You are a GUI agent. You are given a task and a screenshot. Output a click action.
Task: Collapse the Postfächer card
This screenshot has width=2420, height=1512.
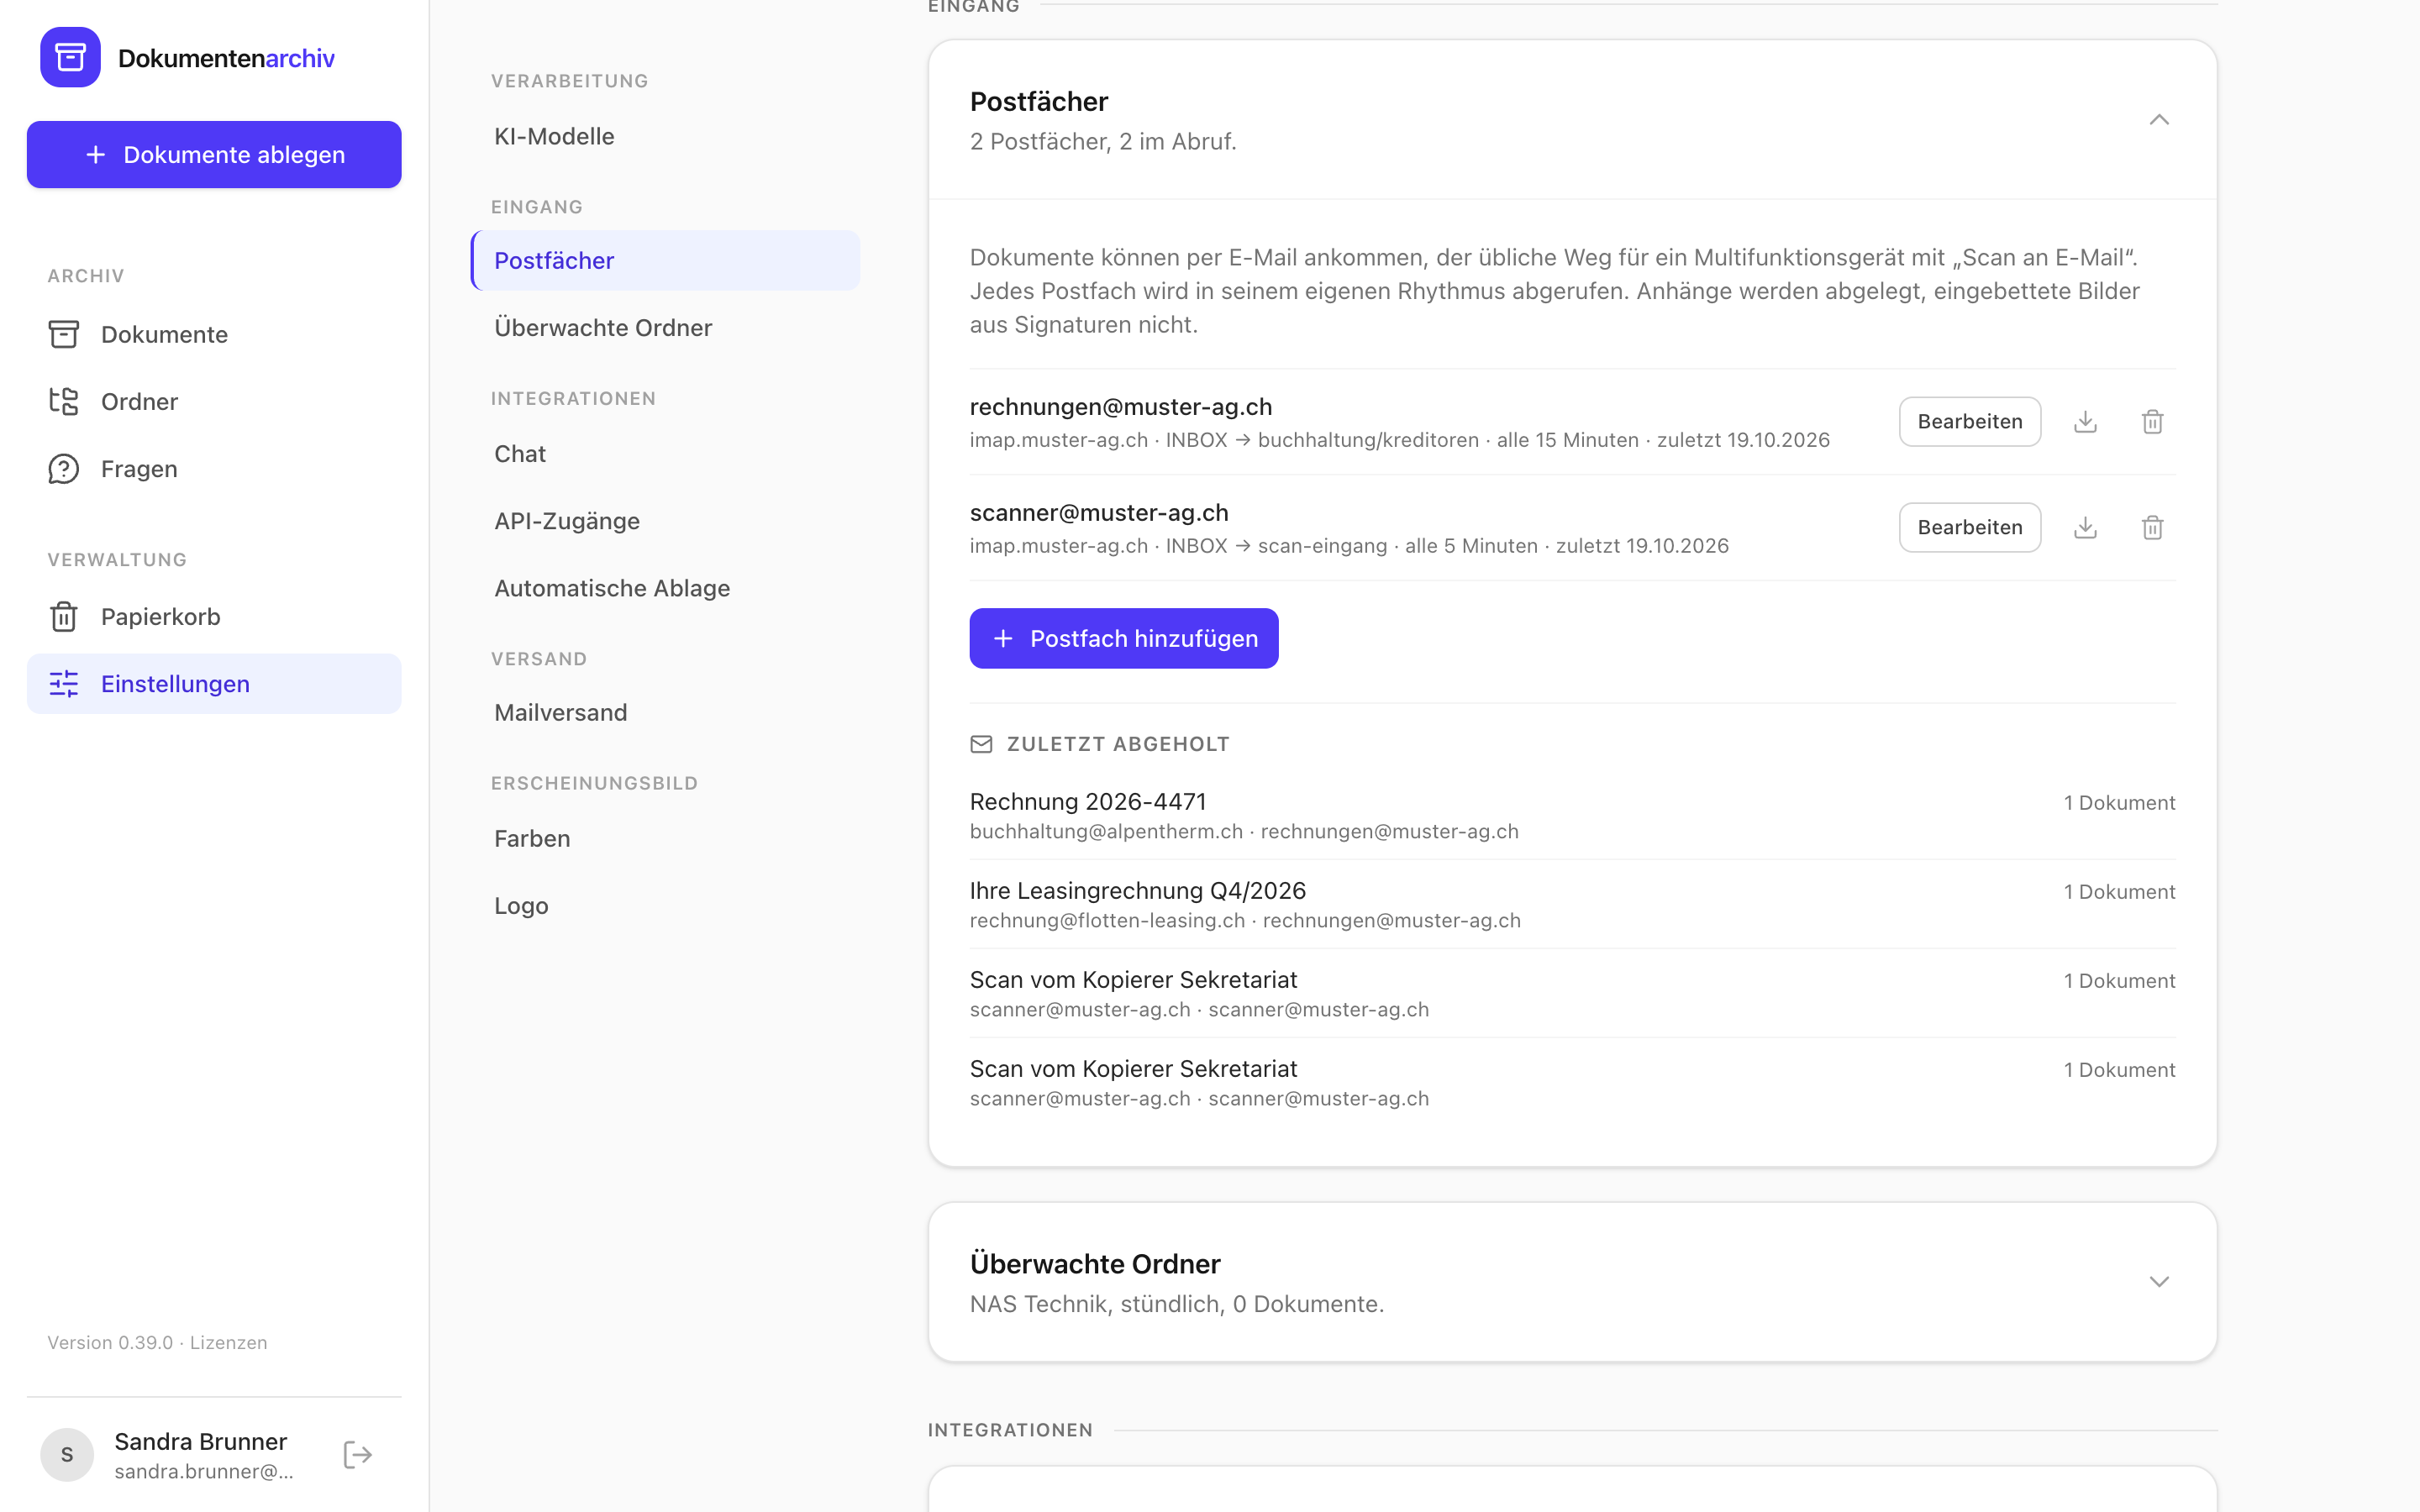pos(2159,120)
